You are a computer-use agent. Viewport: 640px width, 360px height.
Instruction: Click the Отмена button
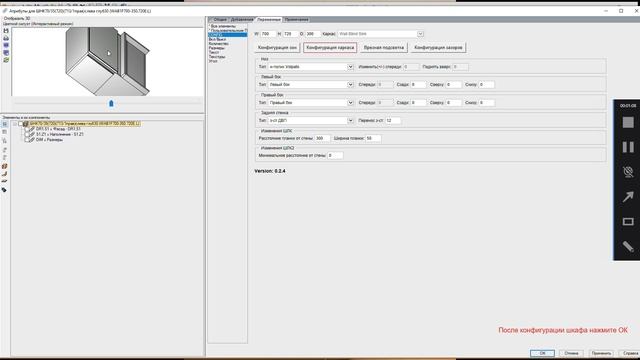pos(571,353)
